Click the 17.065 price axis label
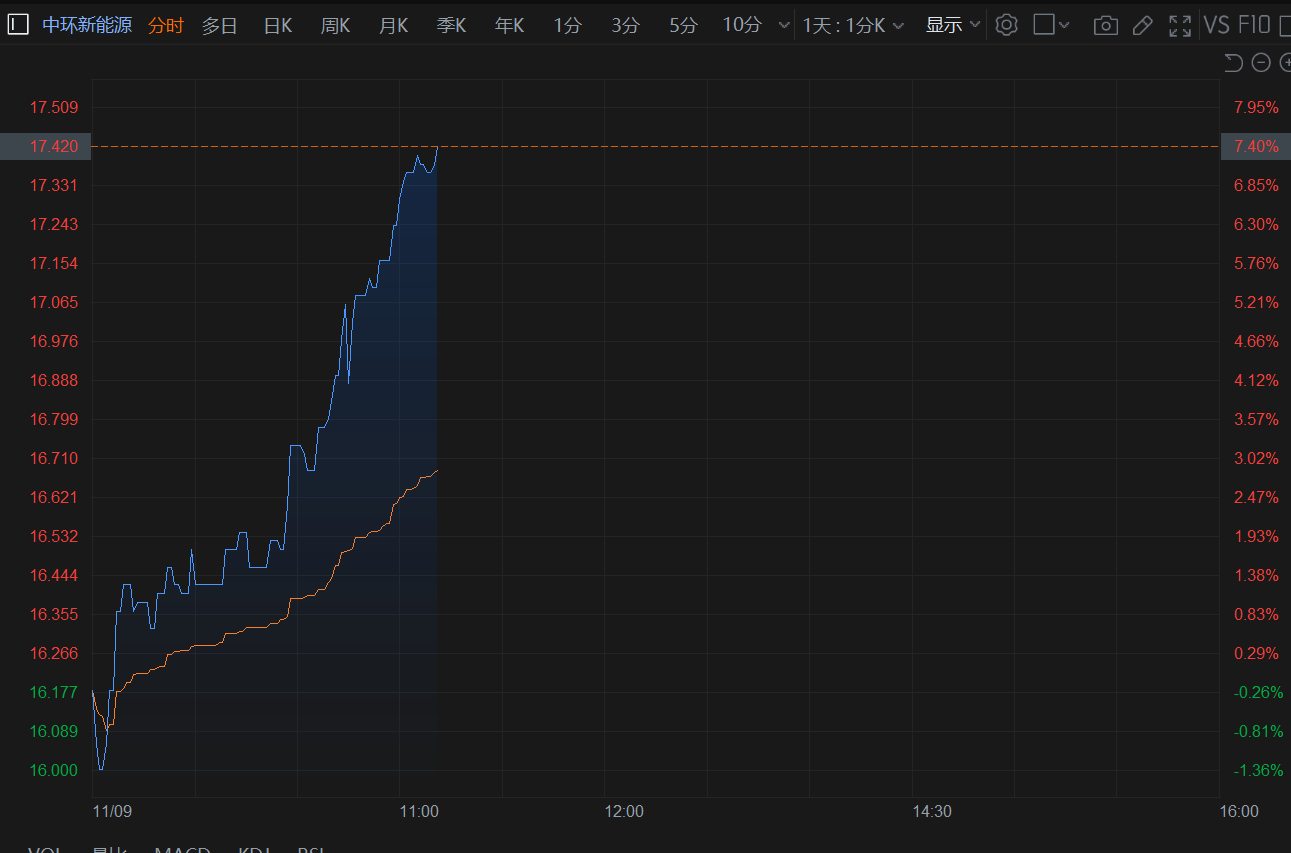The width and height of the screenshot is (1291, 853). tap(54, 302)
